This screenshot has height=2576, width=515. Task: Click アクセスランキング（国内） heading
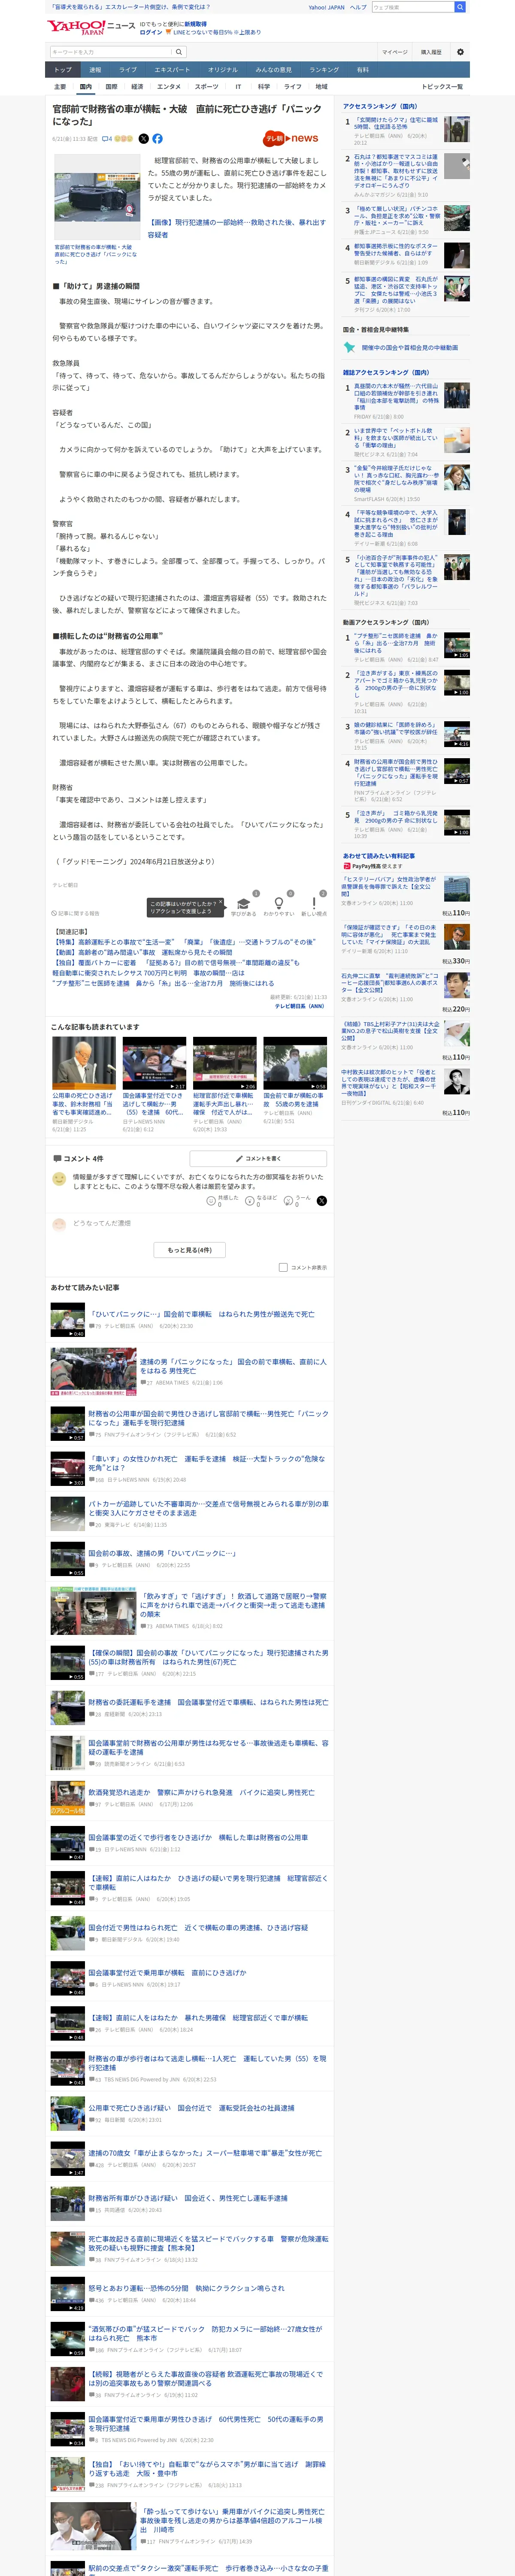[x=380, y=106]
